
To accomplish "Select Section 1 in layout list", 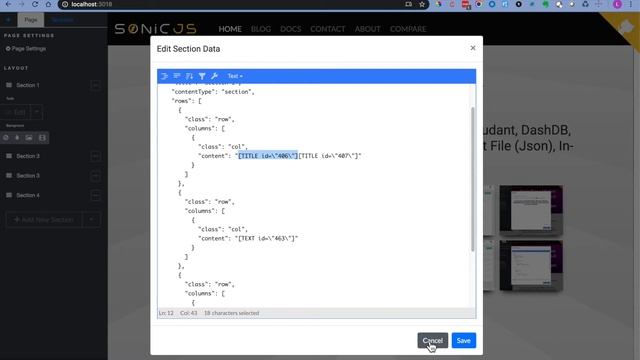I will pyautogui.click(x=28, y=85).
